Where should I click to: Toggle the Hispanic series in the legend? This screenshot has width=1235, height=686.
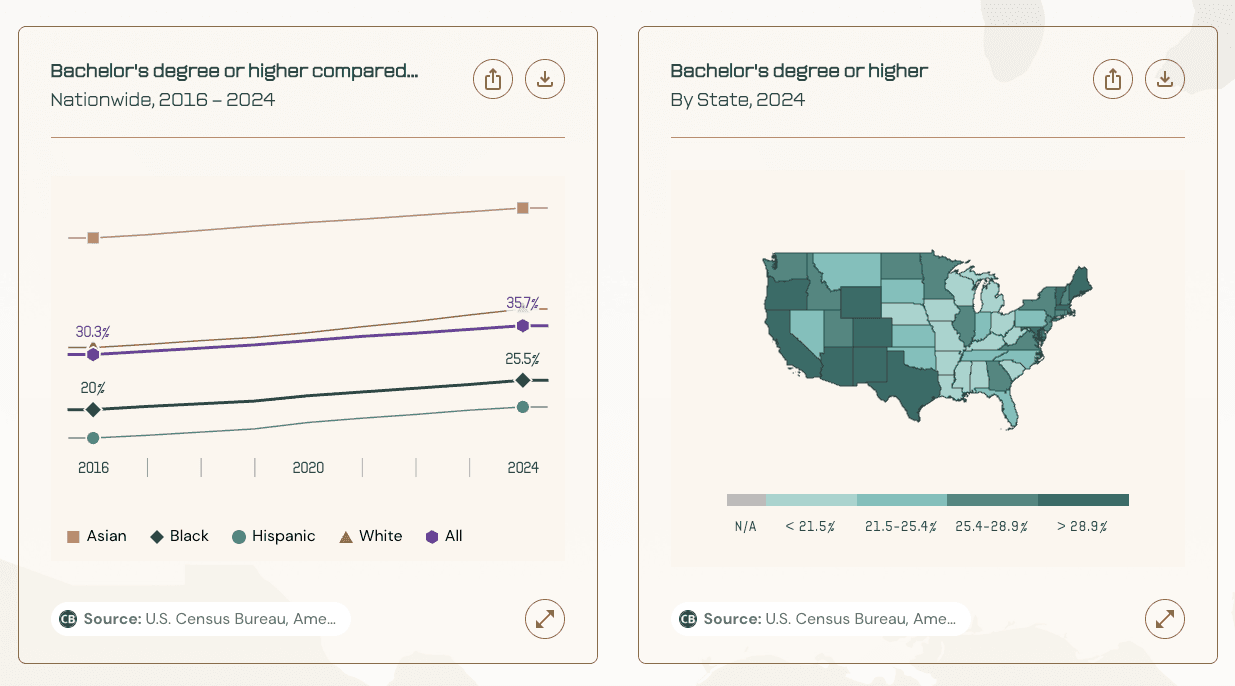[273, 536]
